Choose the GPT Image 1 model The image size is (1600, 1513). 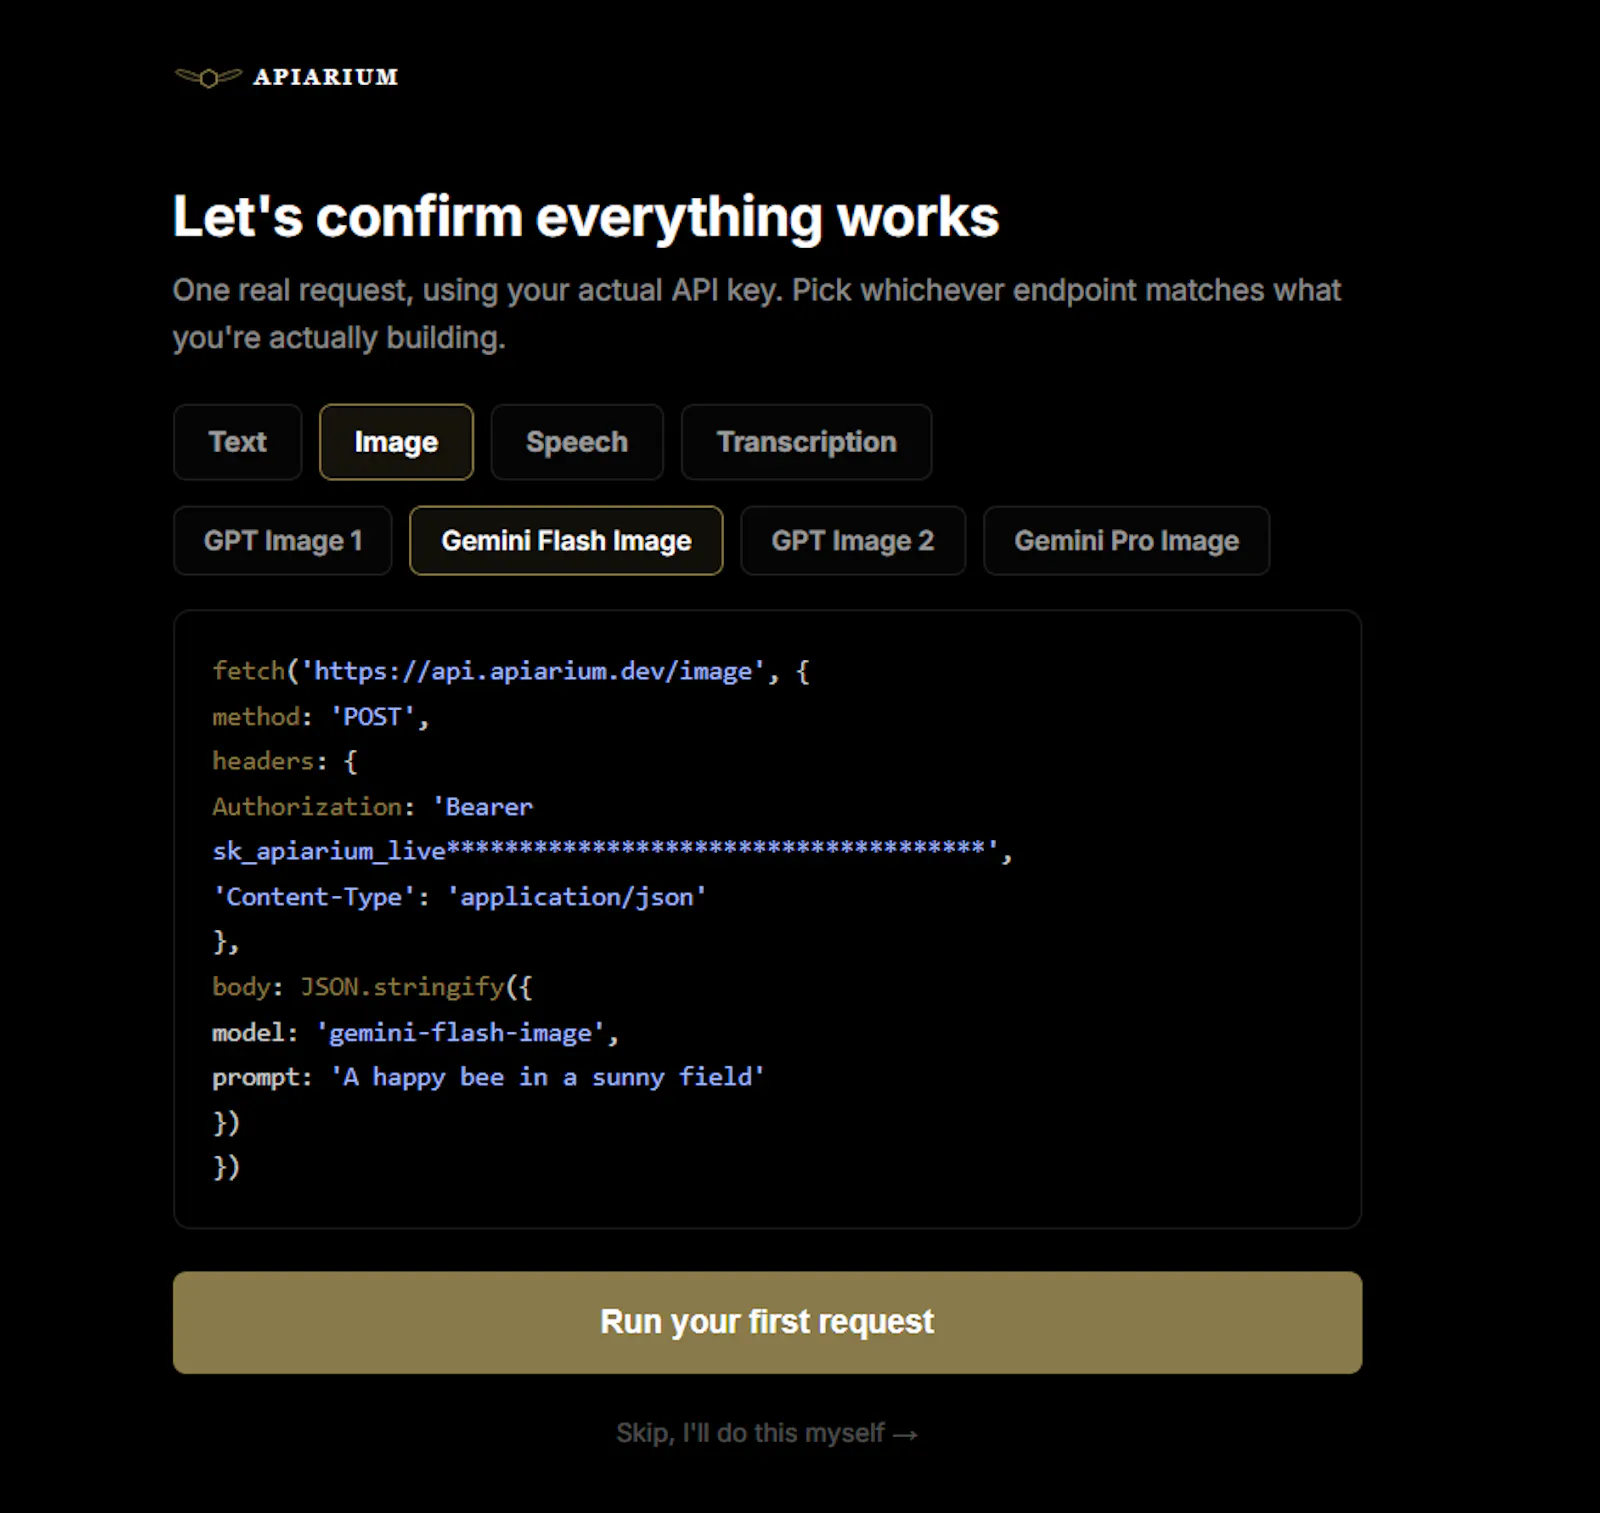tap(283, 541)
